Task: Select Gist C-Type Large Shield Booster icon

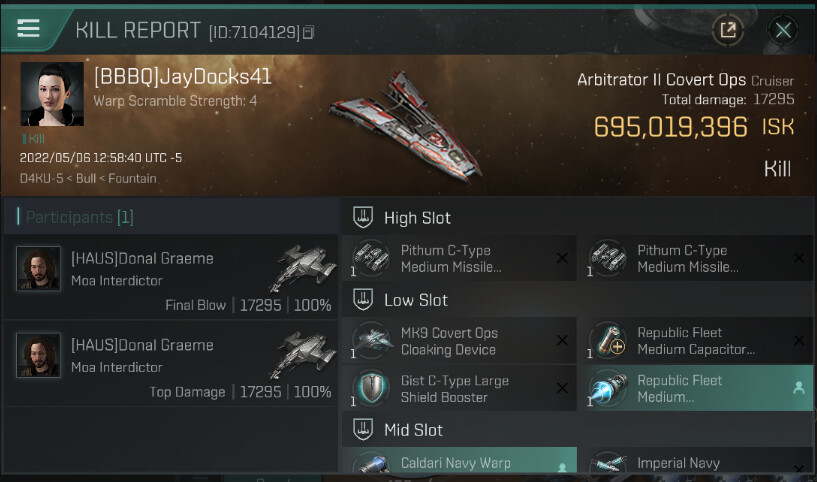Action: pyautogui.click(x=371, y=388)
